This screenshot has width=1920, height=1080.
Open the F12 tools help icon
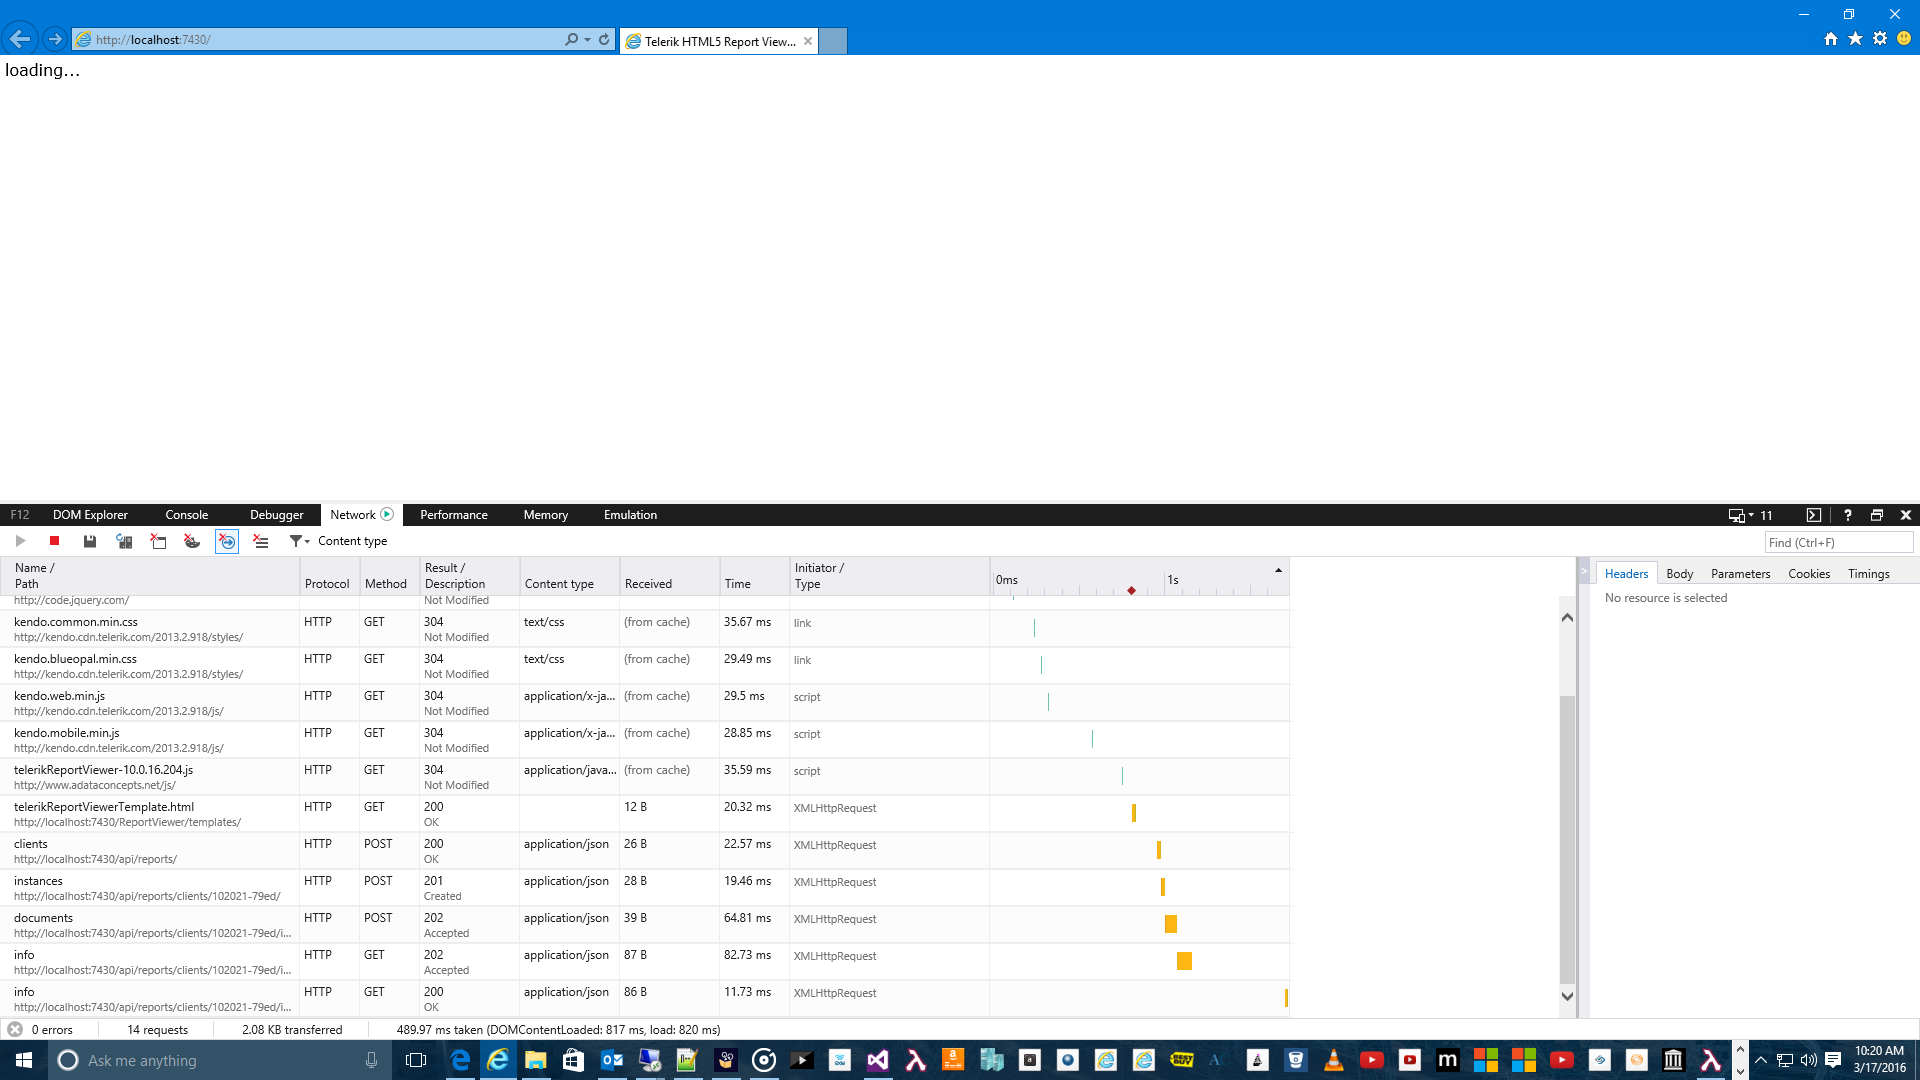tap(1848, 515)
